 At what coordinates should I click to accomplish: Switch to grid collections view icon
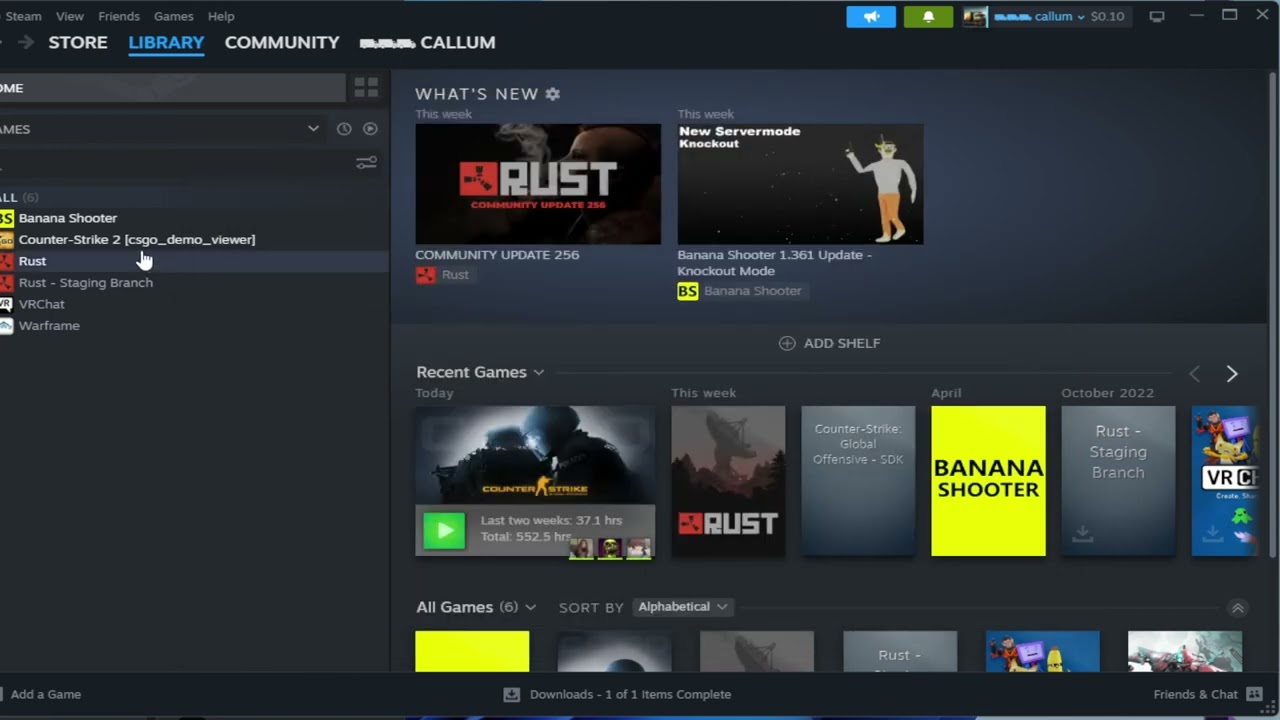point(366,88)
